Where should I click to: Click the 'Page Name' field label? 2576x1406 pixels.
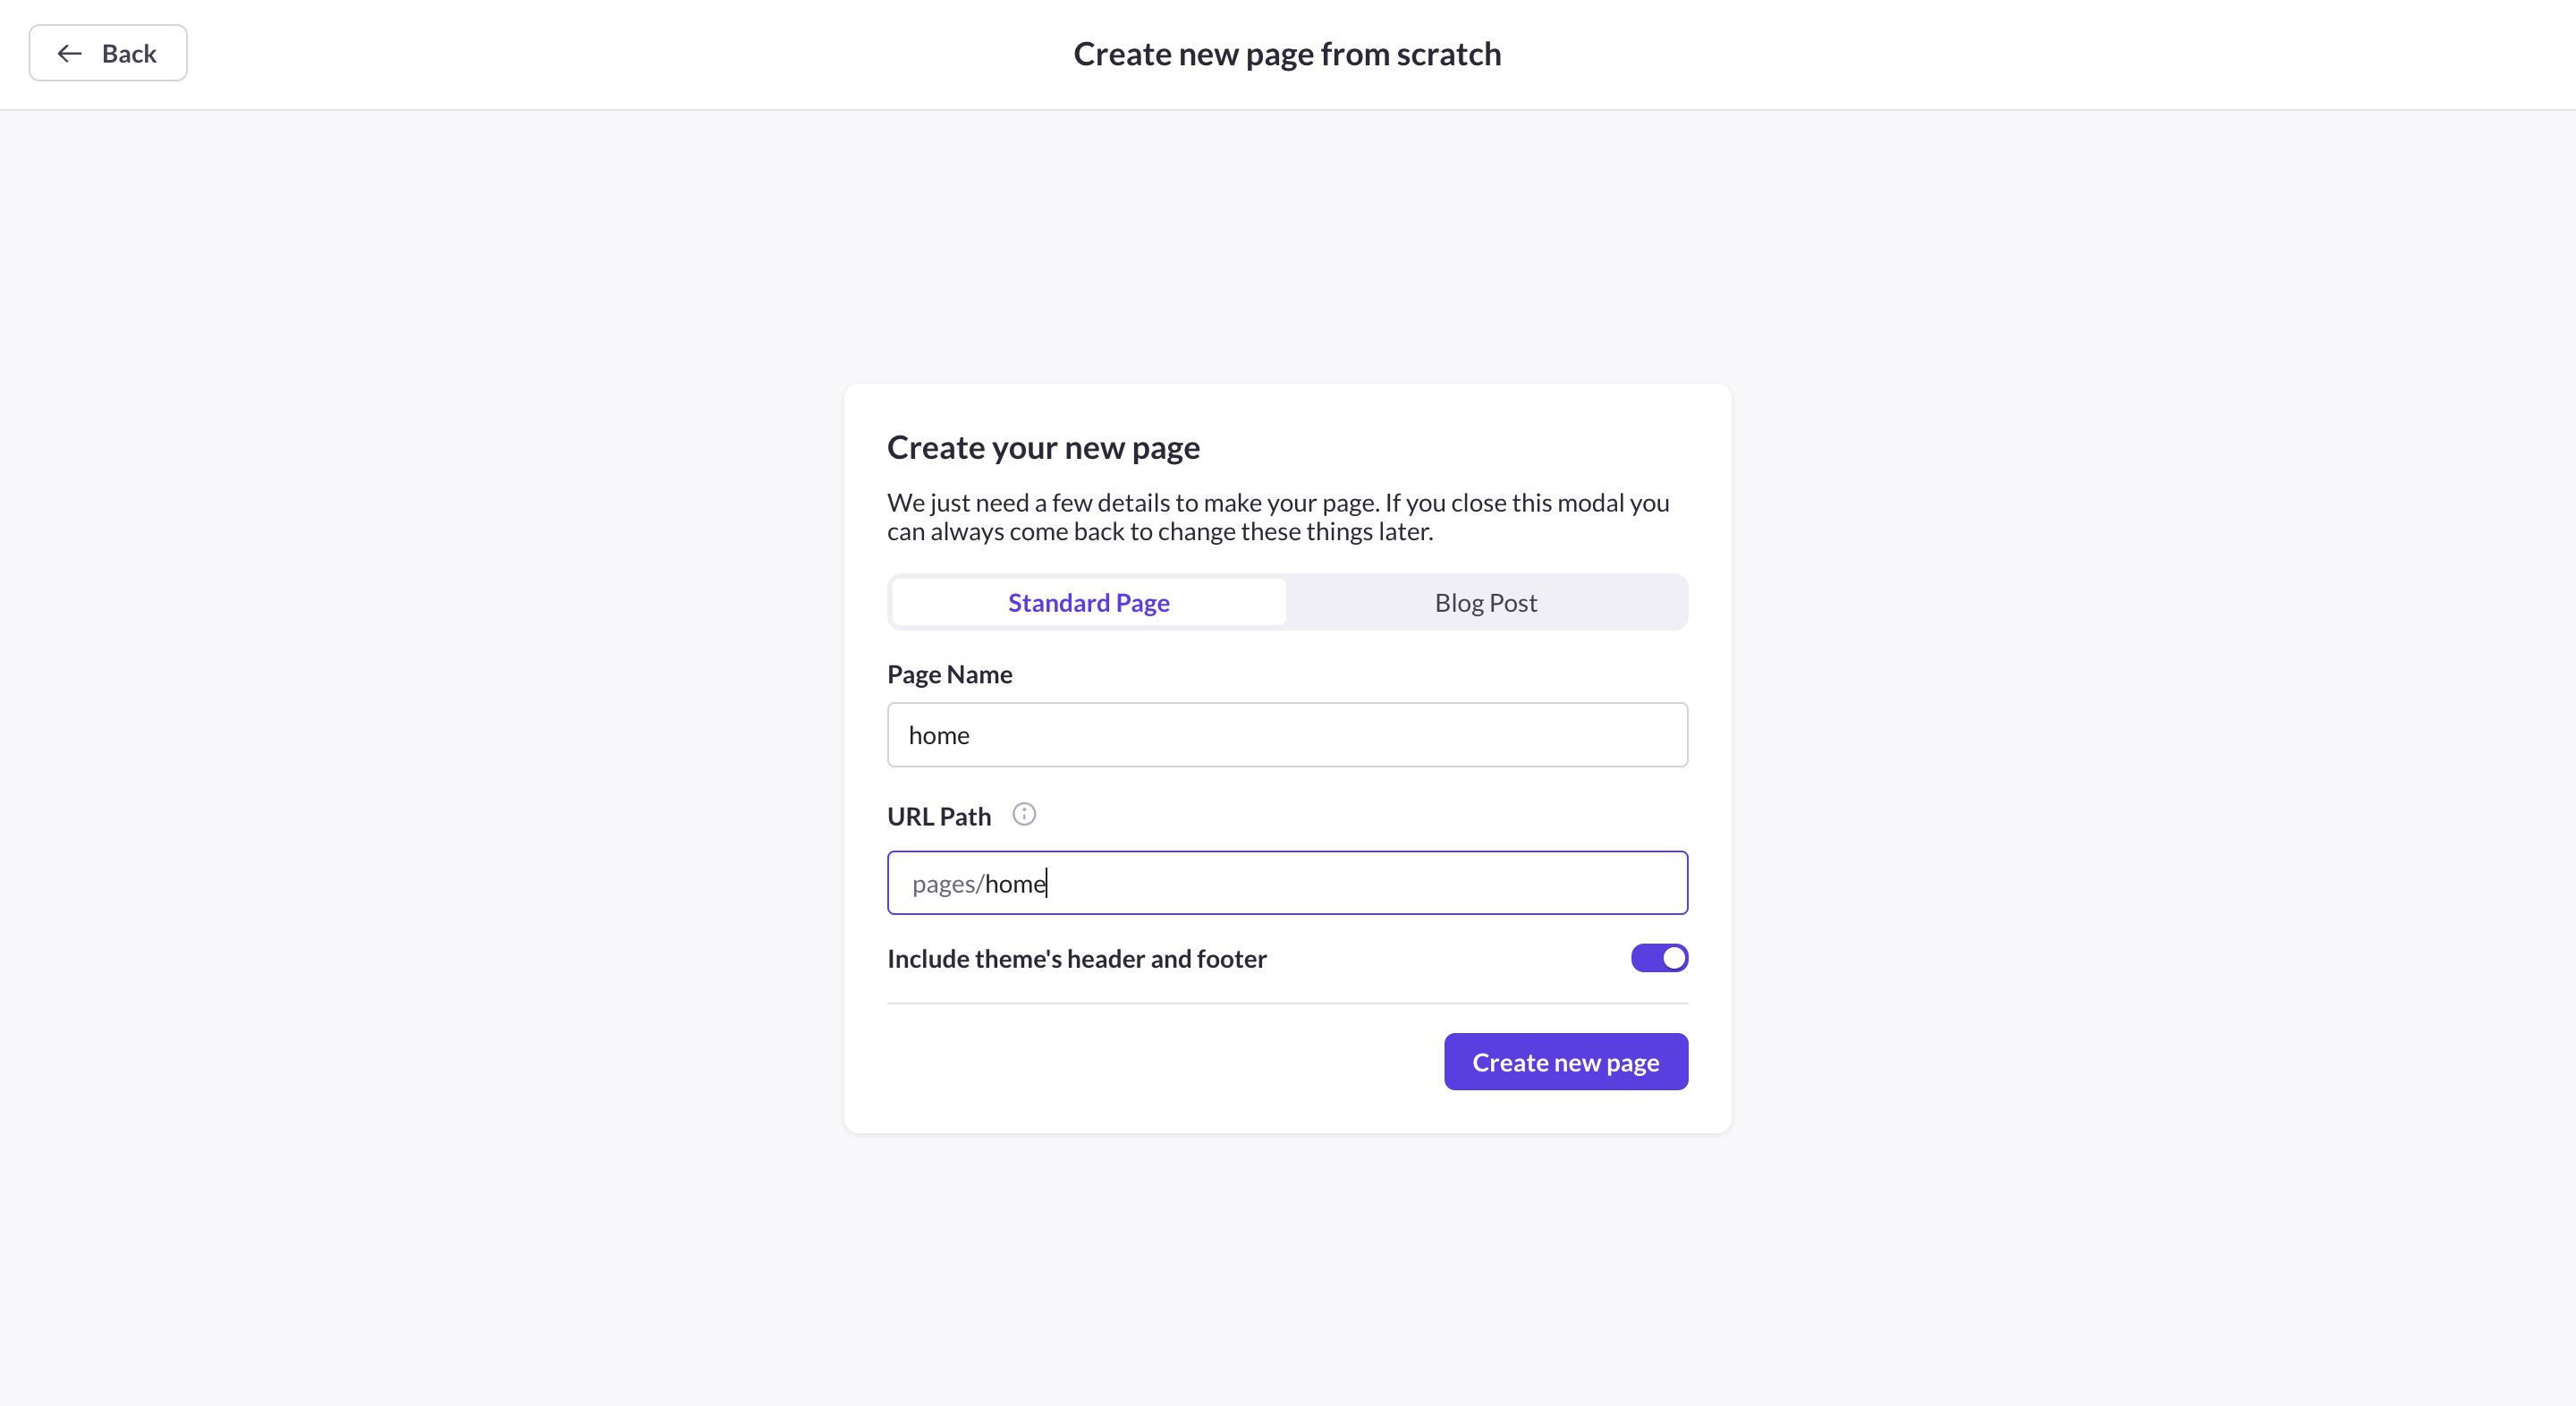(x=950, y=674)
